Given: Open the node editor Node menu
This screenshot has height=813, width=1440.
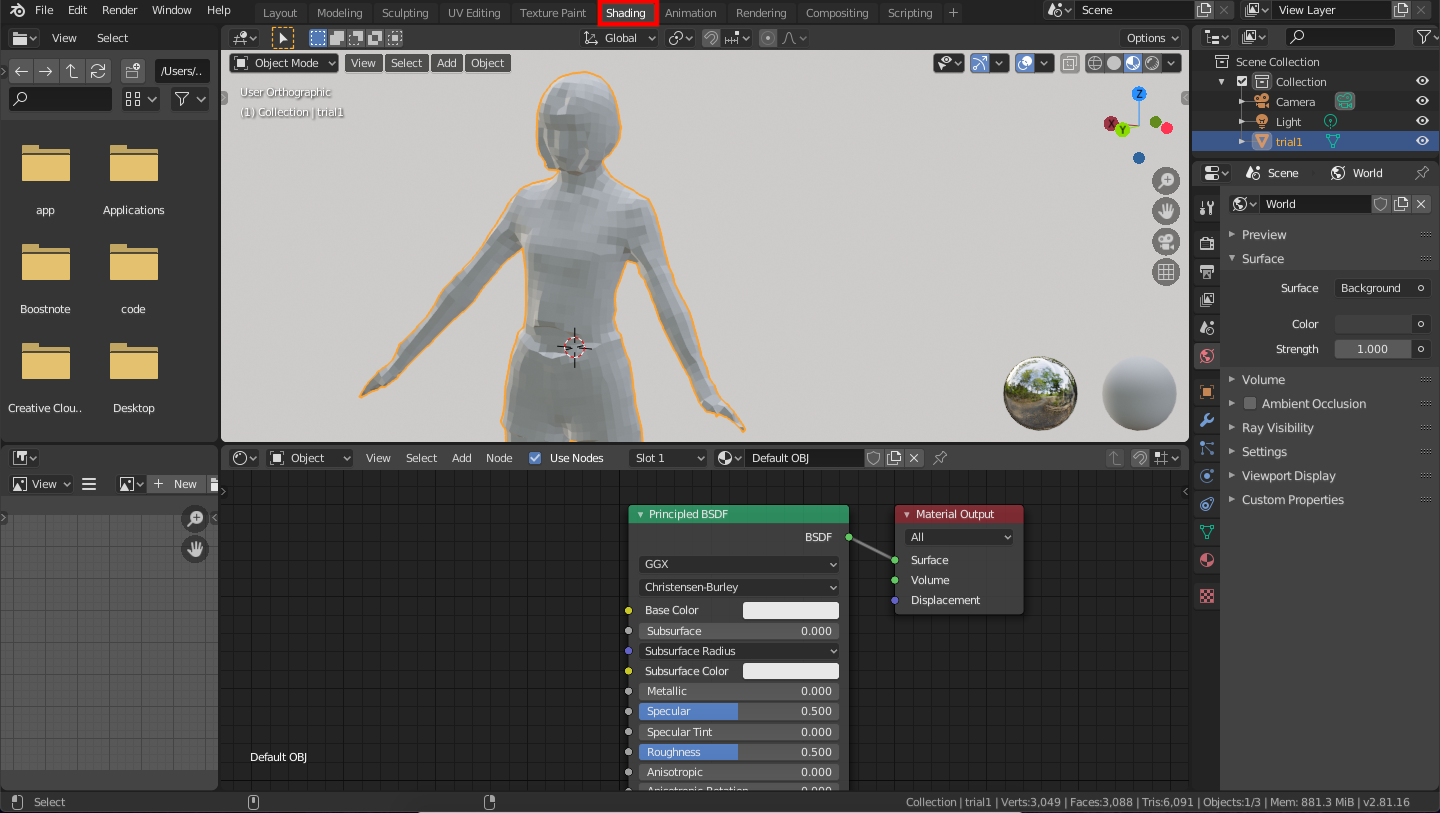Looking at the screenshot, I should click(x=499, y=458).
